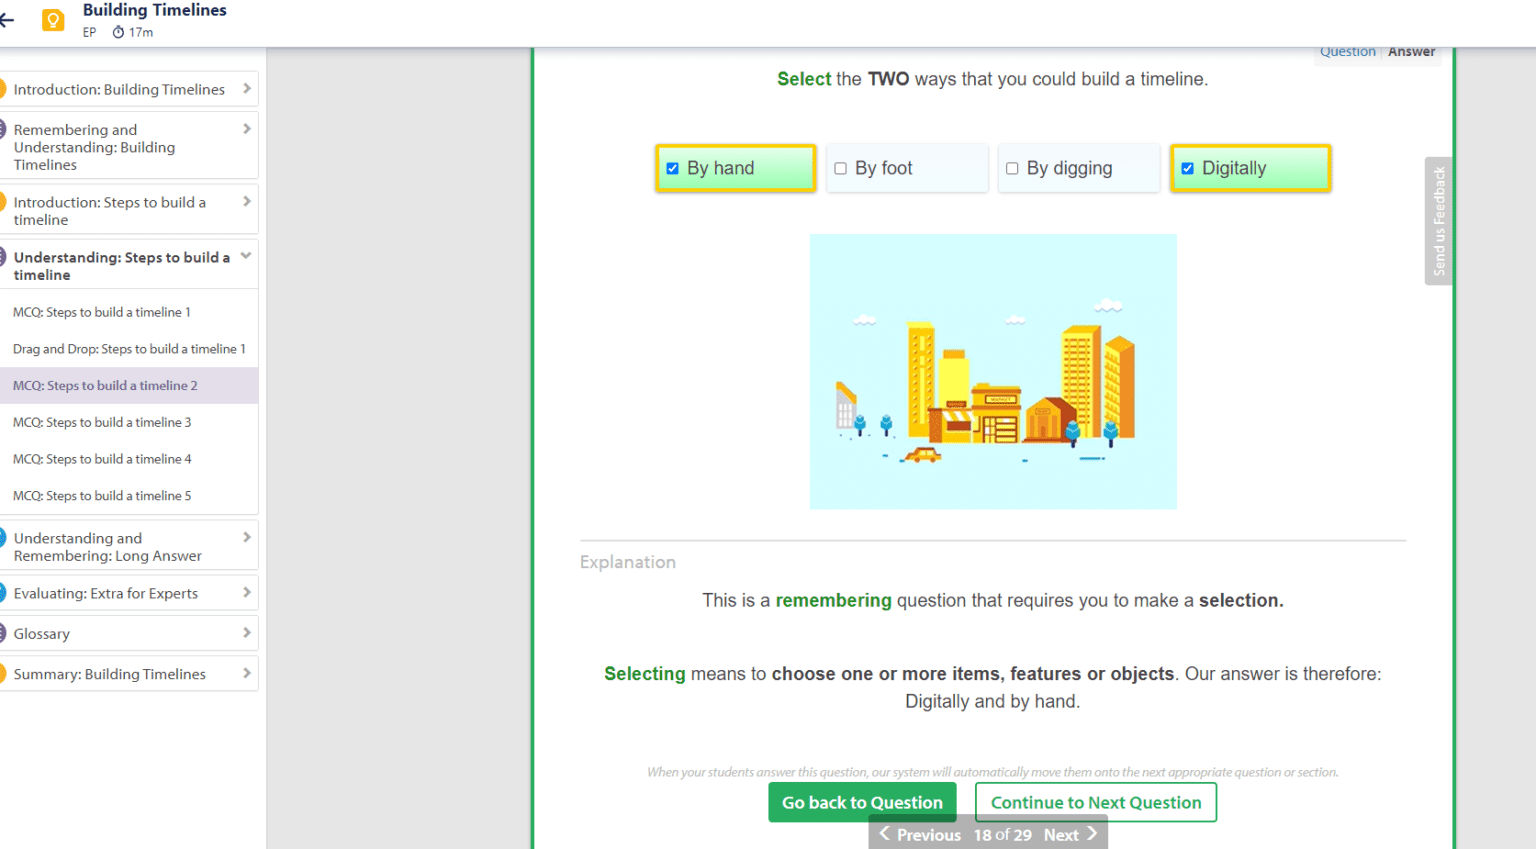Collapse Understanding: Steps to build a timeline

pos(246,257)
